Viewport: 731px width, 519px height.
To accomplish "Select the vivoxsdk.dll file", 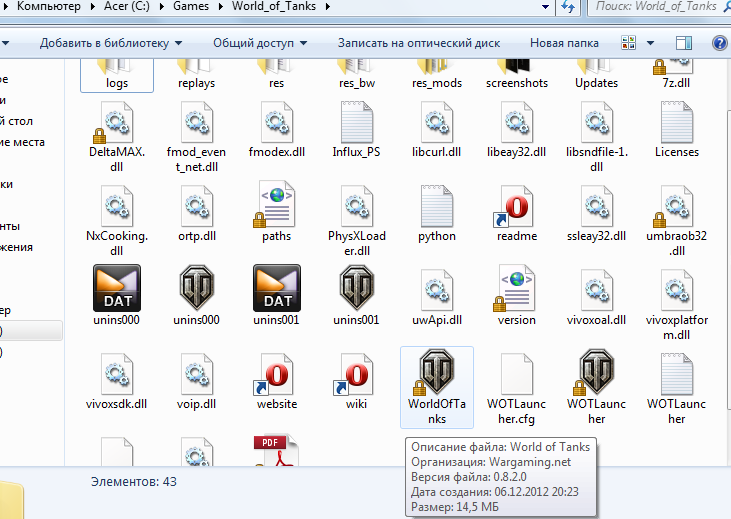I will click(117, 382).
